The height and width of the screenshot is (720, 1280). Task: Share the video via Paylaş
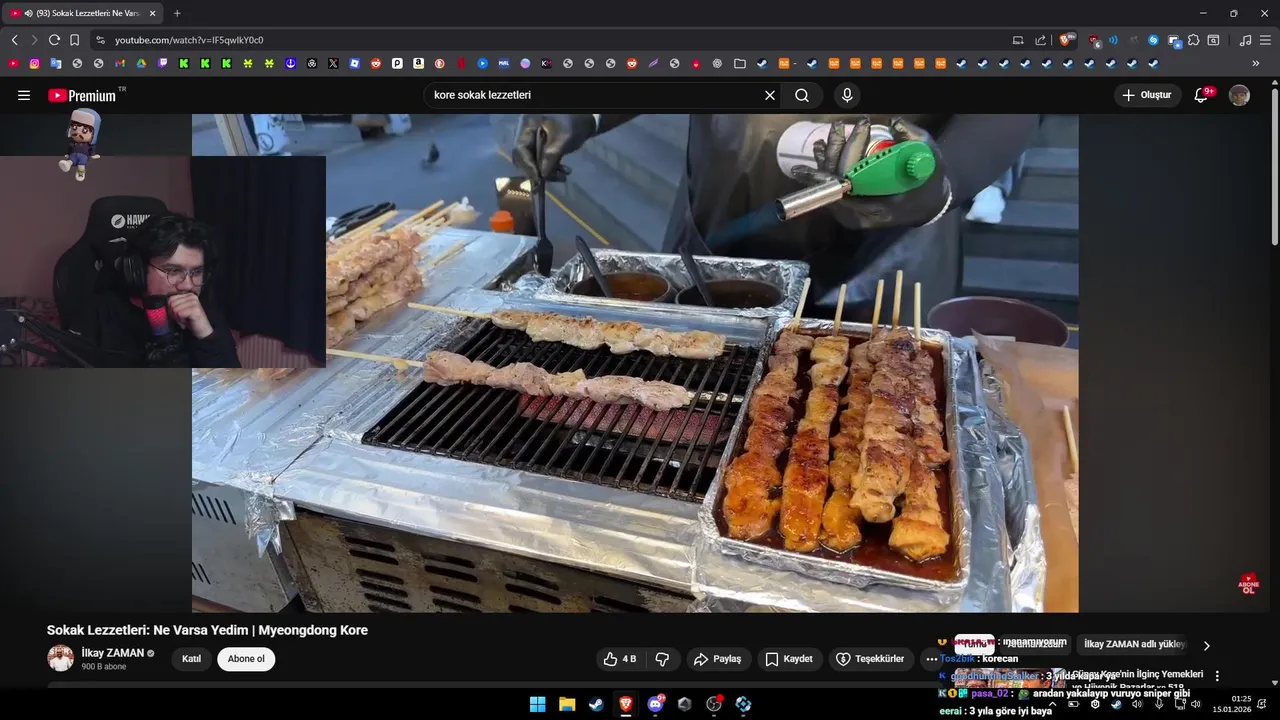pyautogui.click(x=718, y=659)
